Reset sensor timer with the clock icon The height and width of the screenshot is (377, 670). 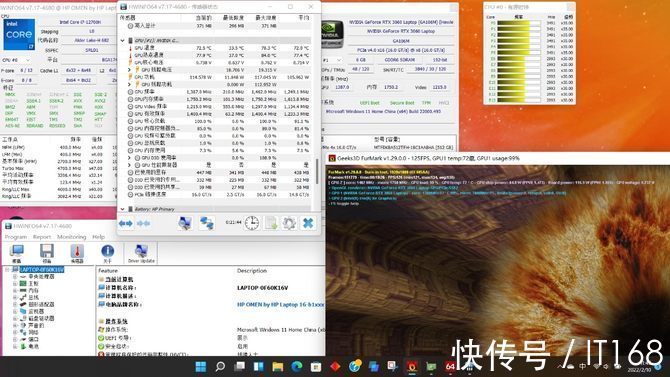click(x=252, y=223)
